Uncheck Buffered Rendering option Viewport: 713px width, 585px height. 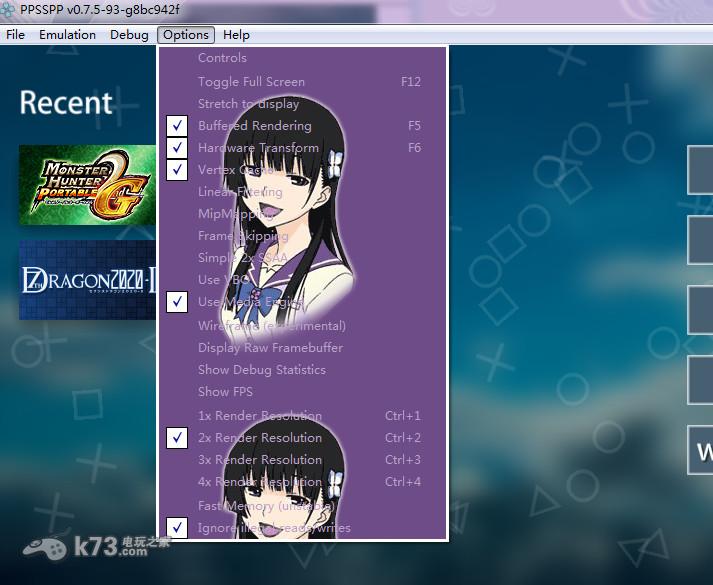pos(254,126)
